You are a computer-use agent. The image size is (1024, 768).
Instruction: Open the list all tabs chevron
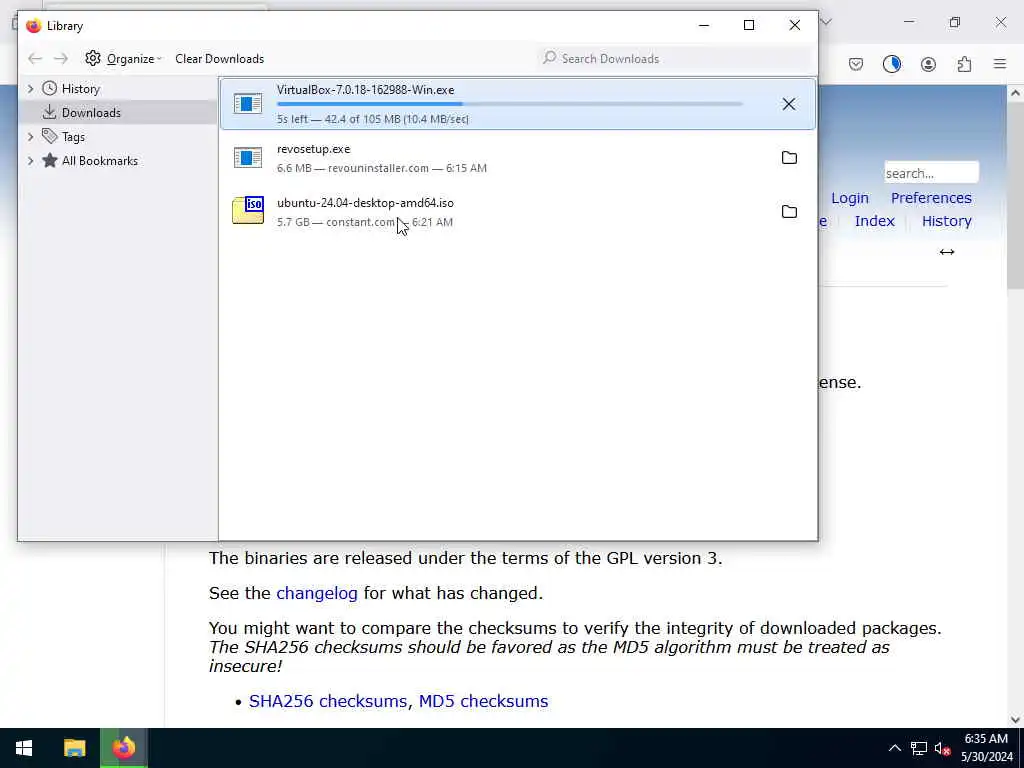[x=826, y=22]
